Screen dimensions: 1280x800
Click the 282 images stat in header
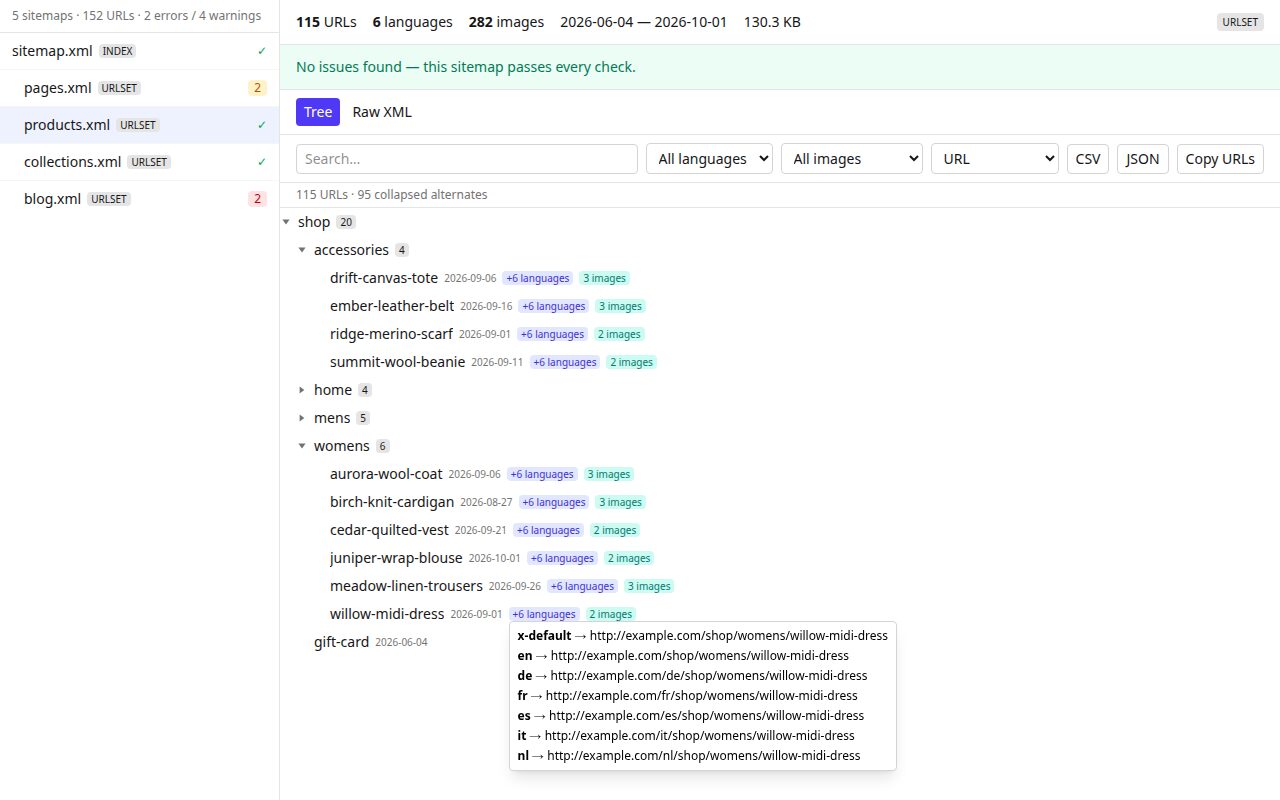[506, 22]
